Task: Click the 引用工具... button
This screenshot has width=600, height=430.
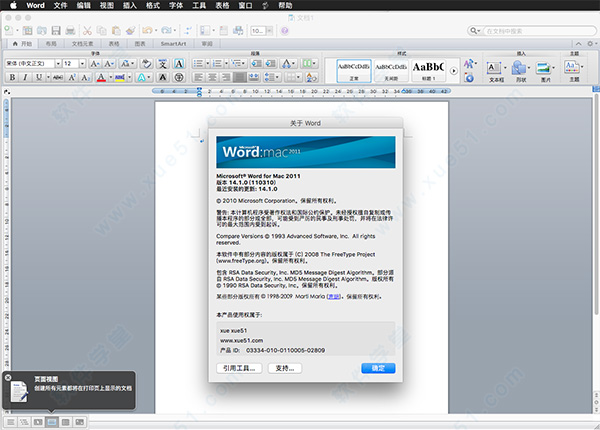Action: (239, 368)
